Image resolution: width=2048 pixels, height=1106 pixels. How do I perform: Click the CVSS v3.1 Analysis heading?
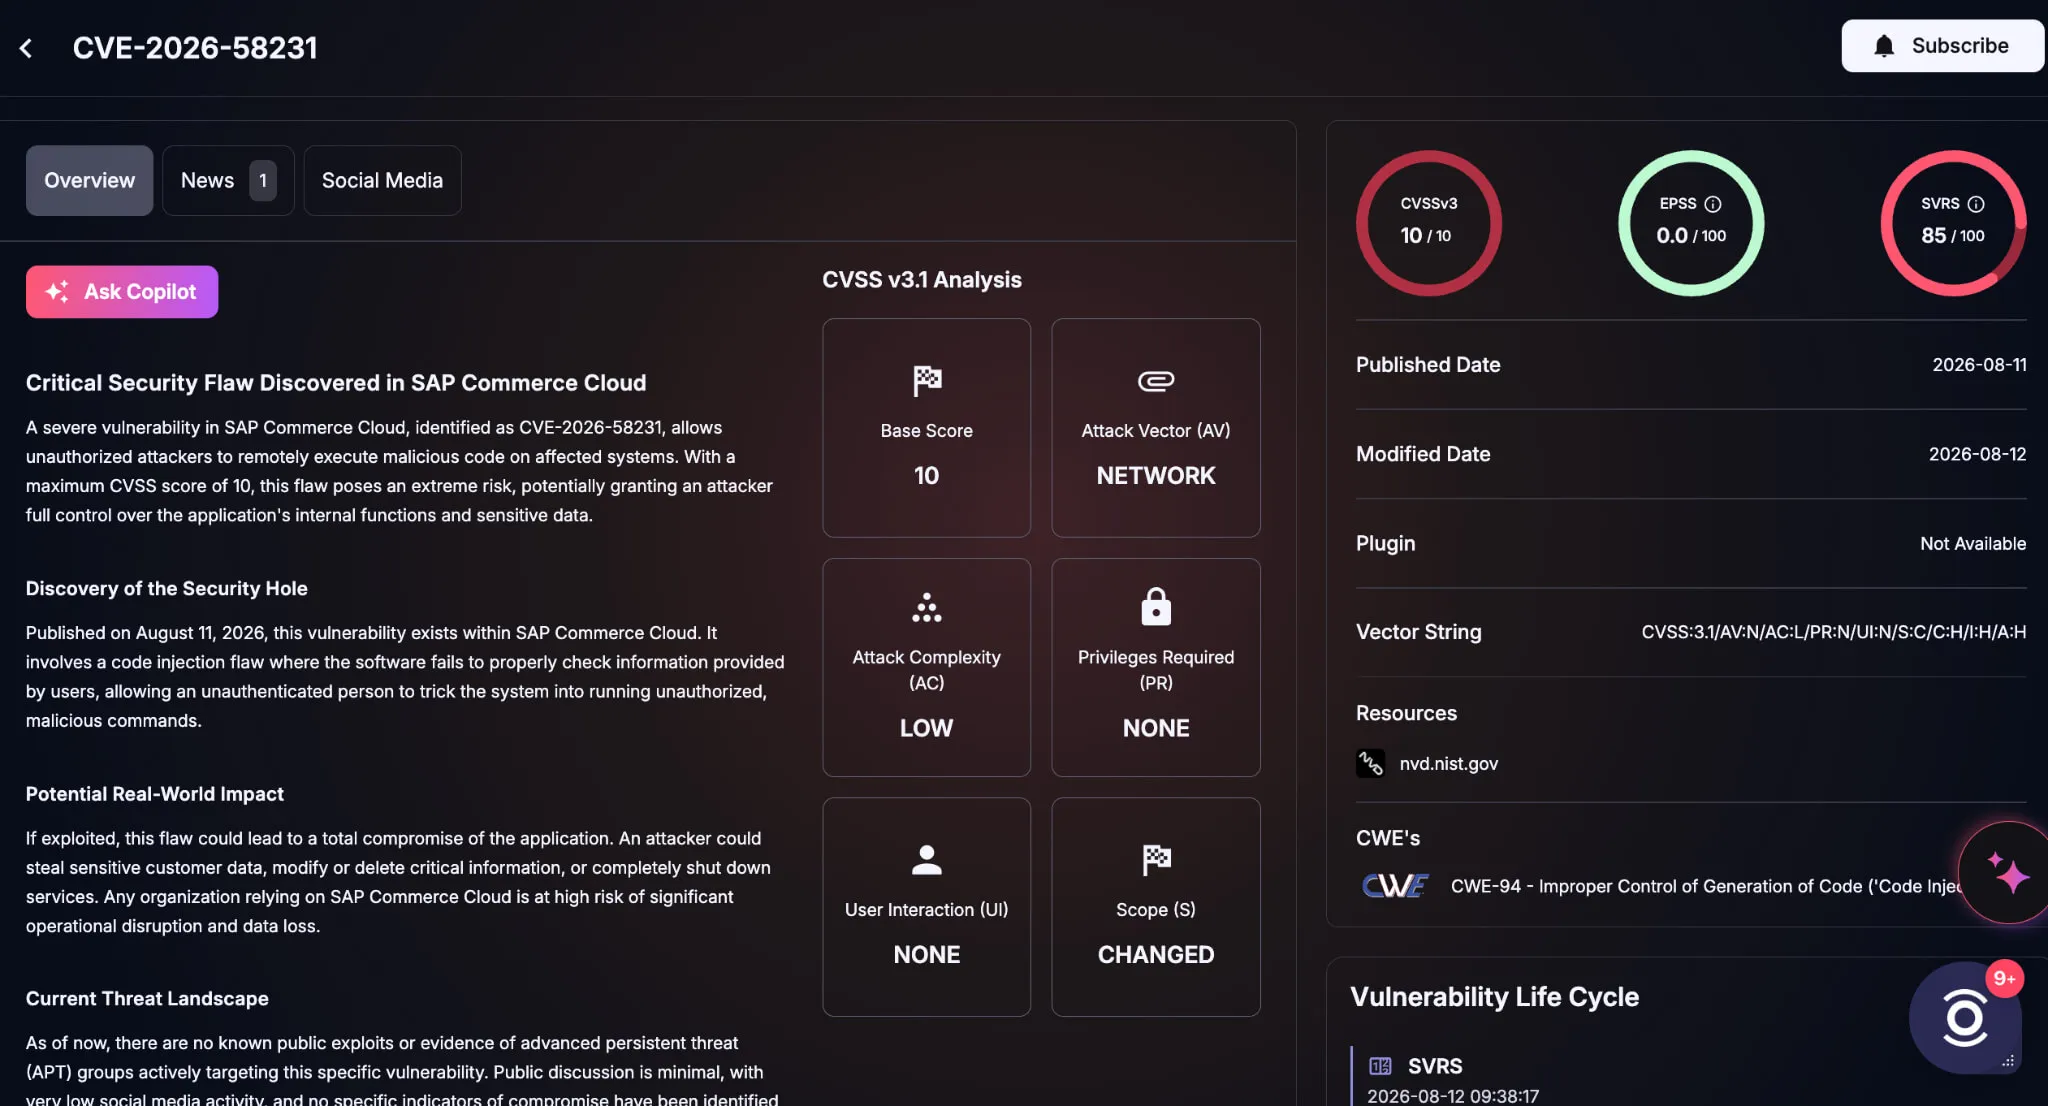[922, 280]
